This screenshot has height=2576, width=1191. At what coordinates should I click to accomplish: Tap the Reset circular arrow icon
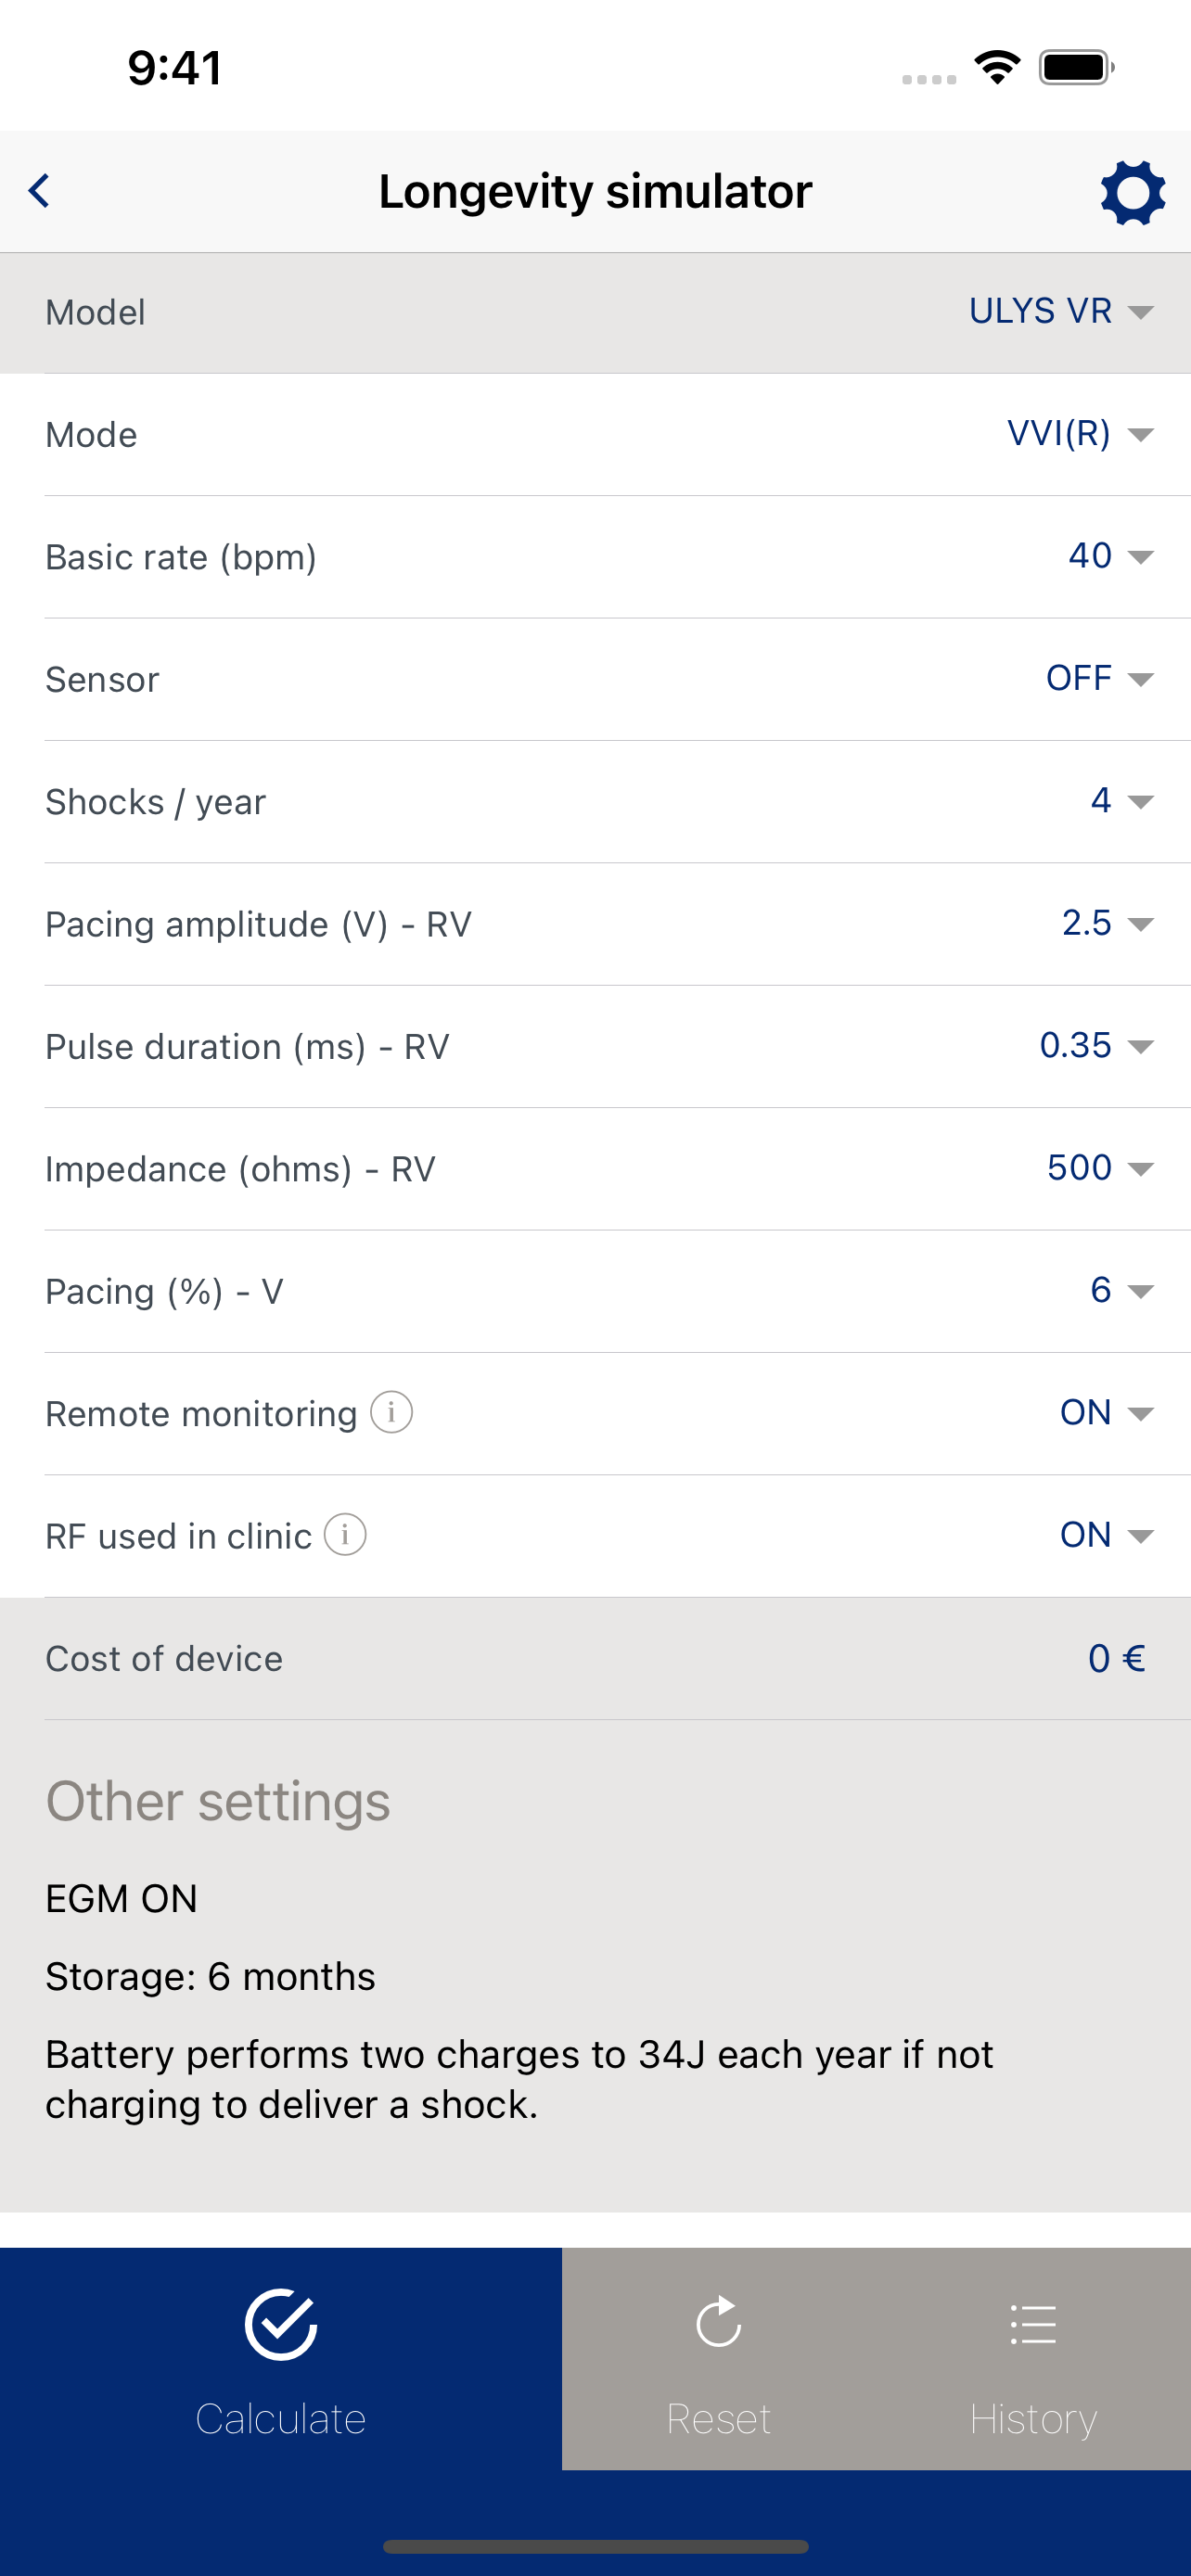coord(718,2322)
